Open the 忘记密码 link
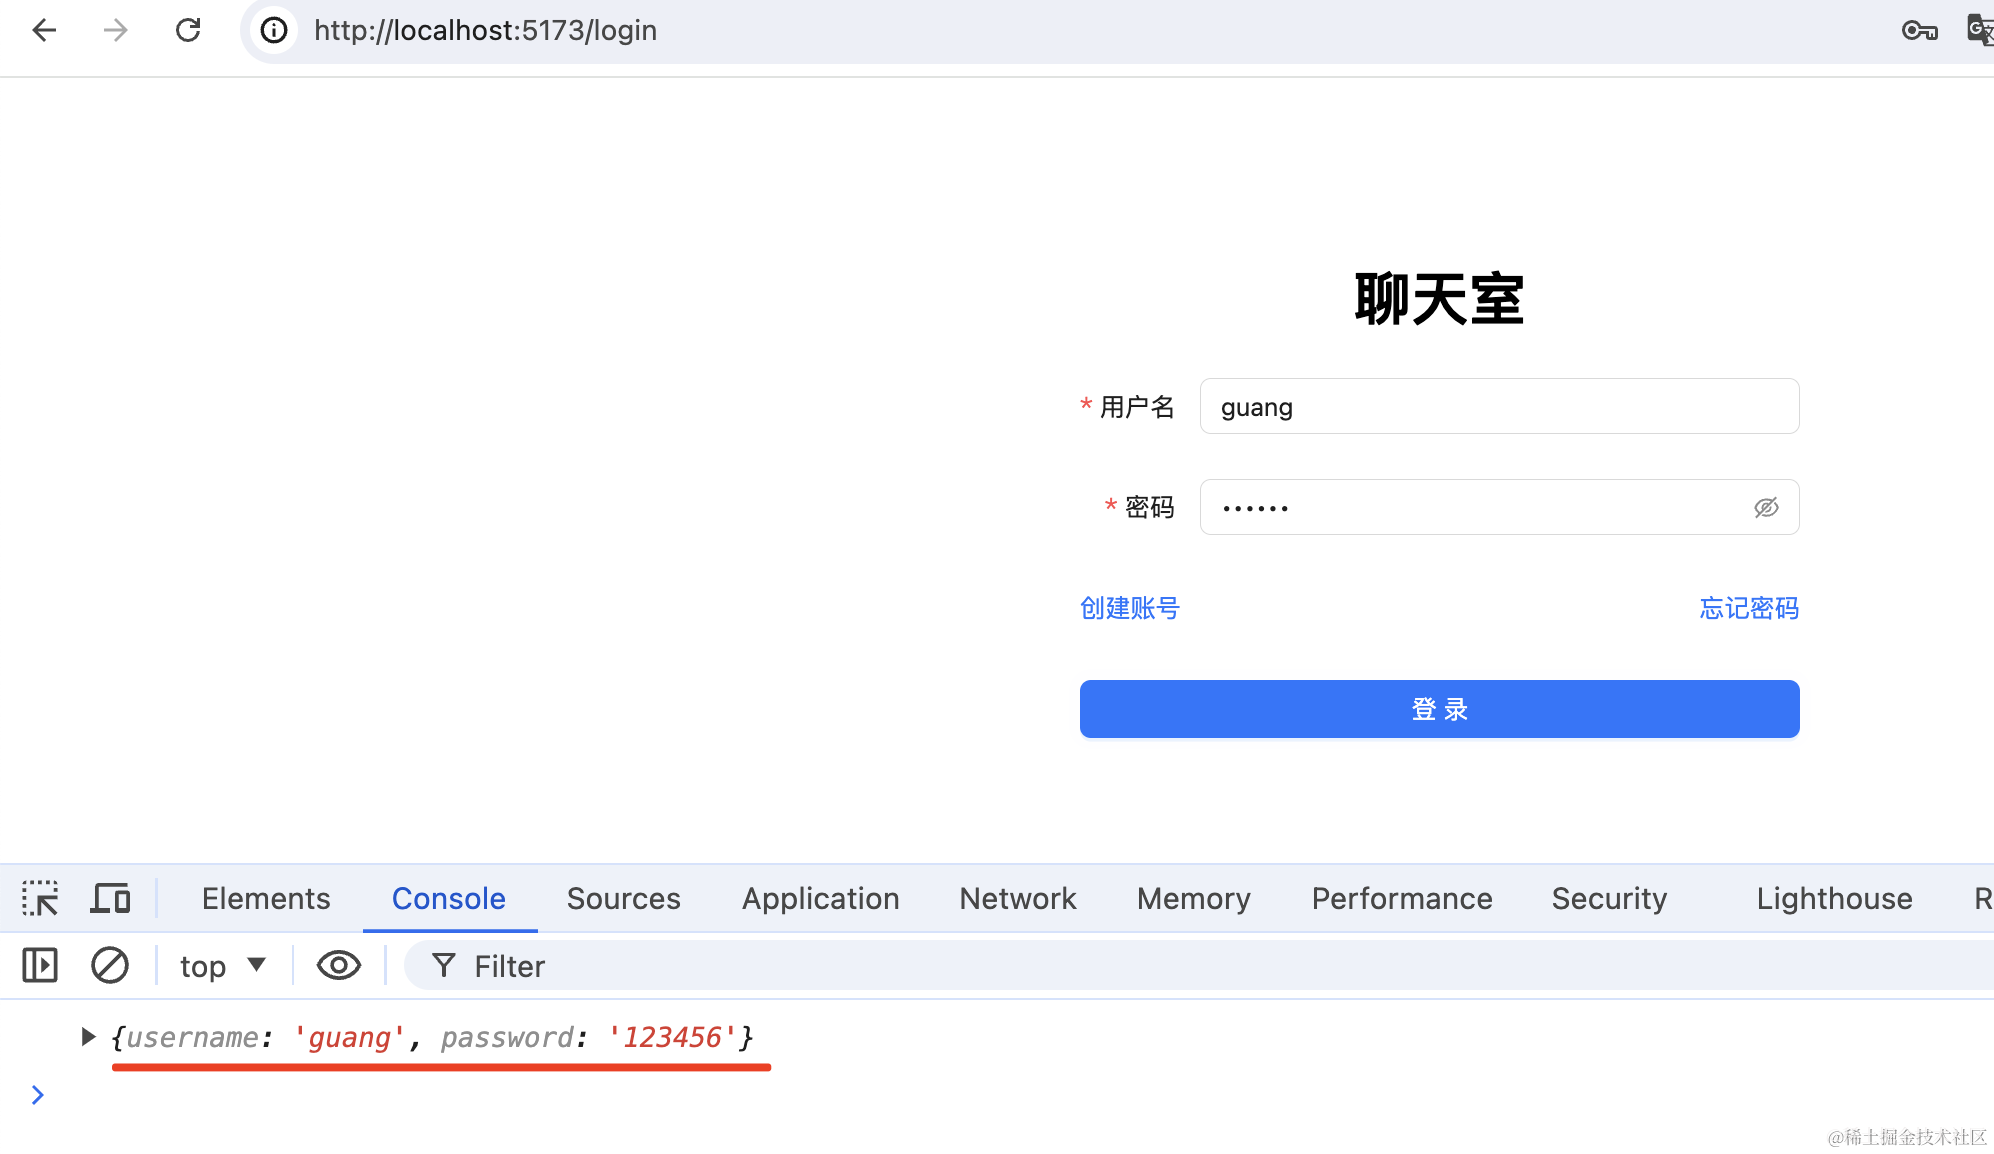 tap(1749, 608)
